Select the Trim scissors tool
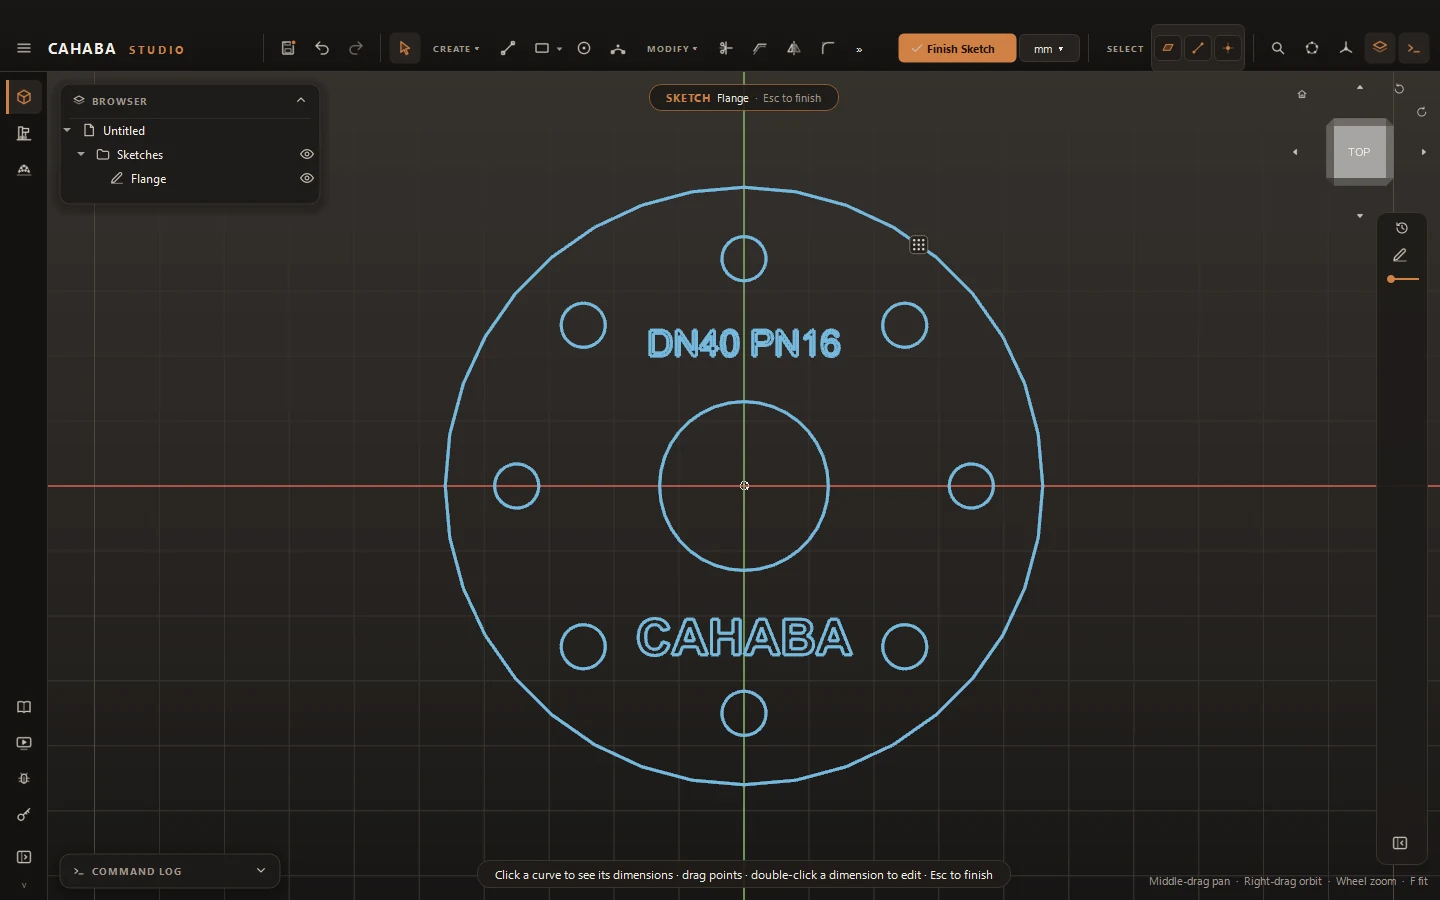1440x900 pixels. 726,48
